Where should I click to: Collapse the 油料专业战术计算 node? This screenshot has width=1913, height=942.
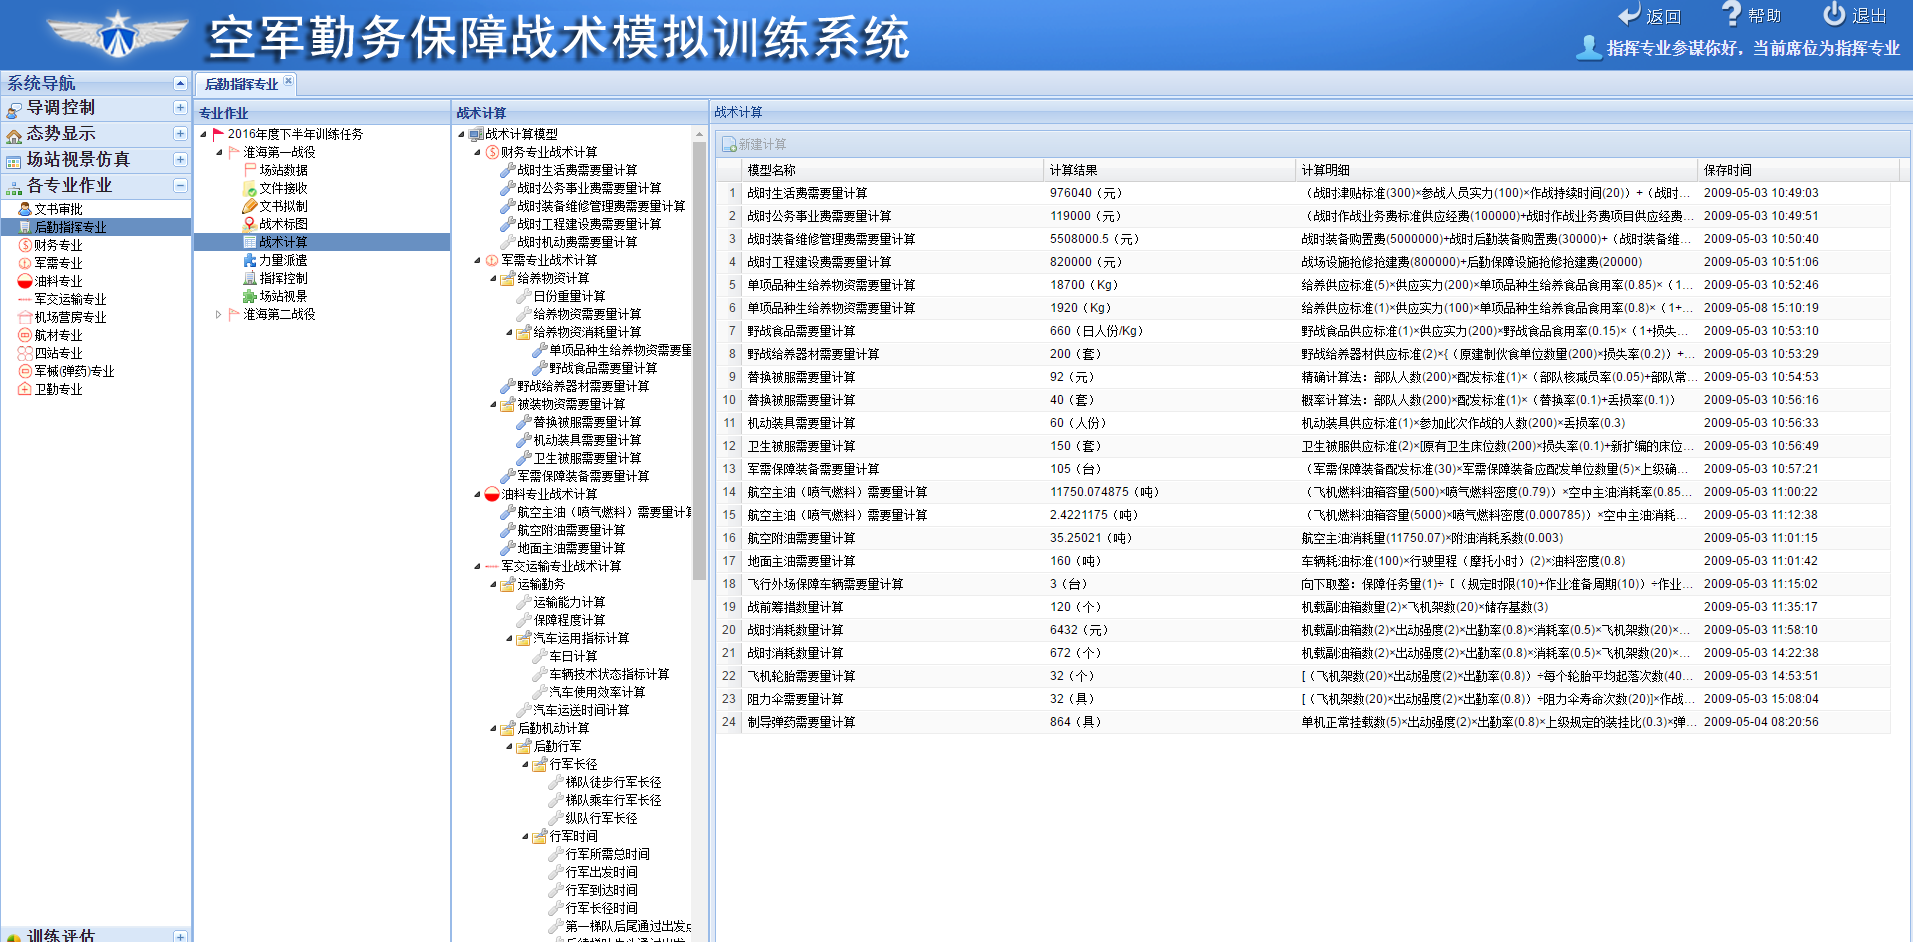coord(477,494)
